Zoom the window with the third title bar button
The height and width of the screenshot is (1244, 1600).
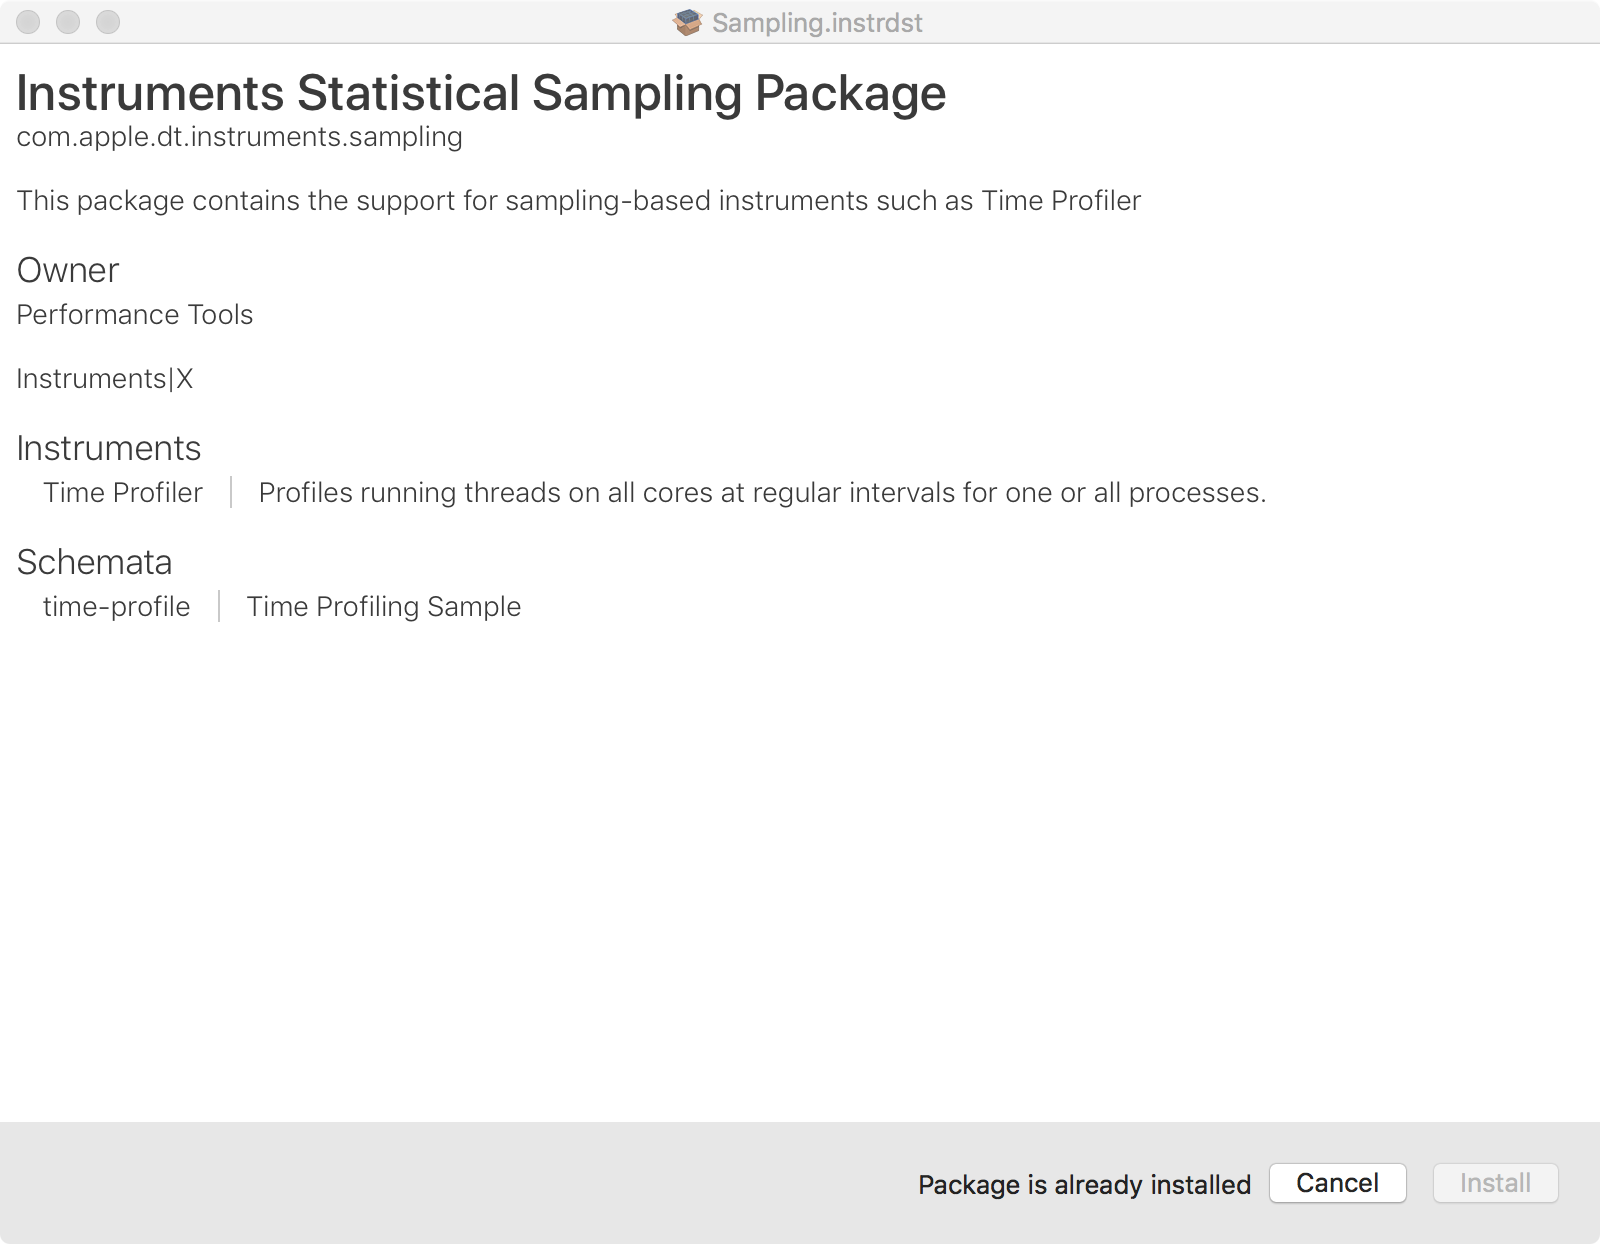[108, 22]
